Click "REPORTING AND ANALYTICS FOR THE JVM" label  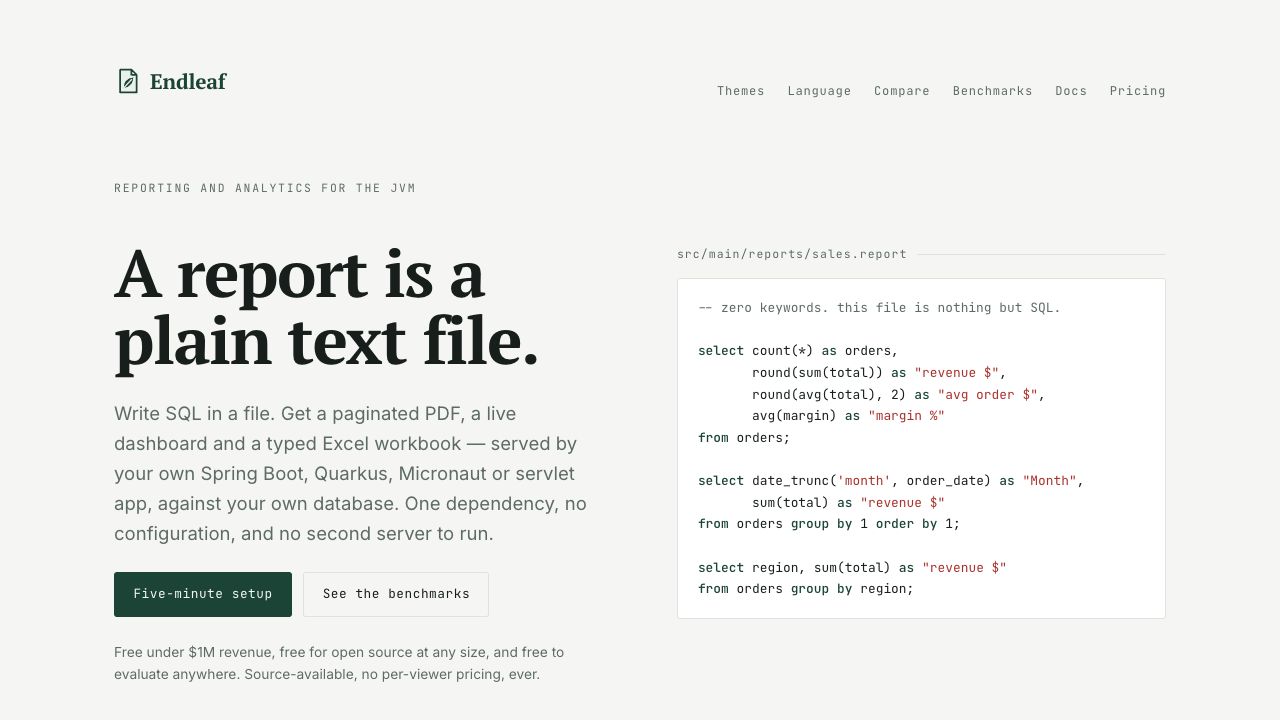265,188
